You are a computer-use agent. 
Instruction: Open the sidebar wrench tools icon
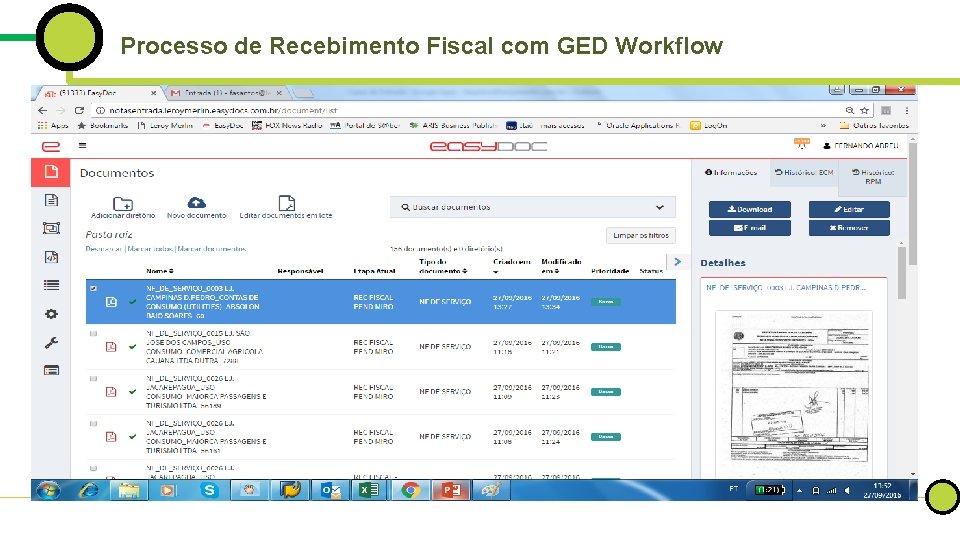tap(51, 342)
